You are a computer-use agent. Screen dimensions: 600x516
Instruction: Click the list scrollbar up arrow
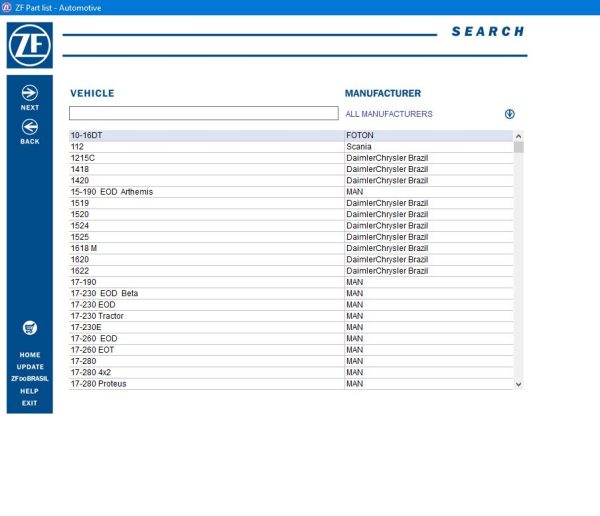[518, 136]
